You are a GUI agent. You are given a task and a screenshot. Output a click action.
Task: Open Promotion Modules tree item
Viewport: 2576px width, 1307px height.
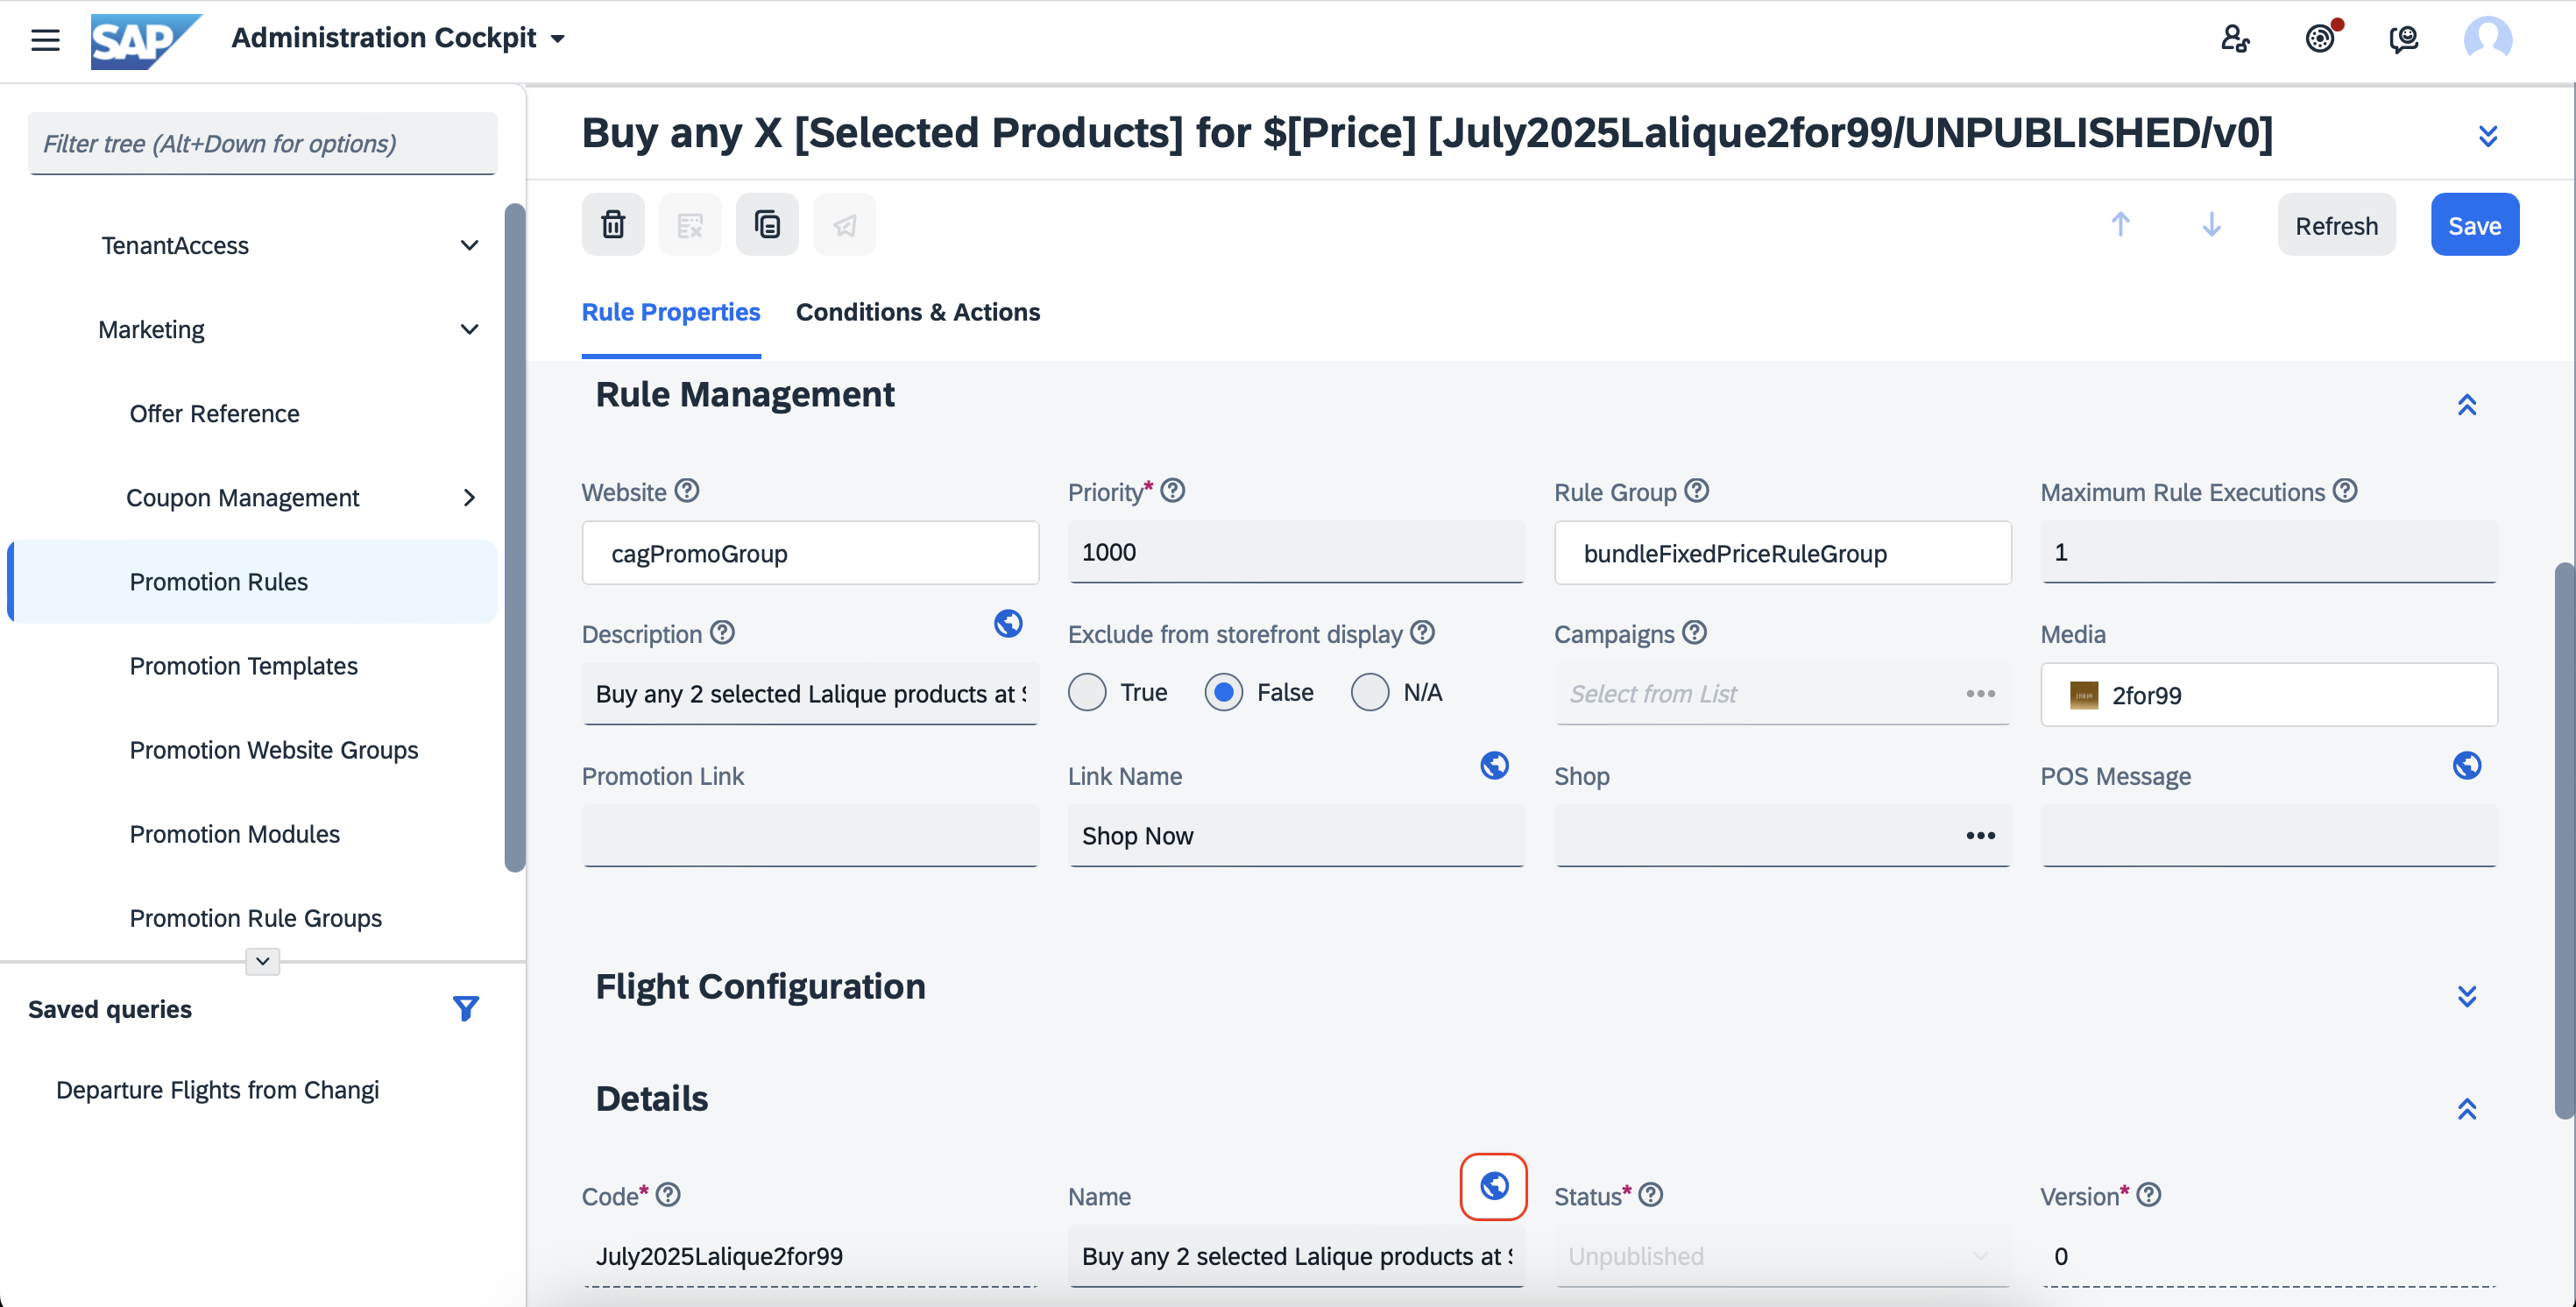pos(234,833)
